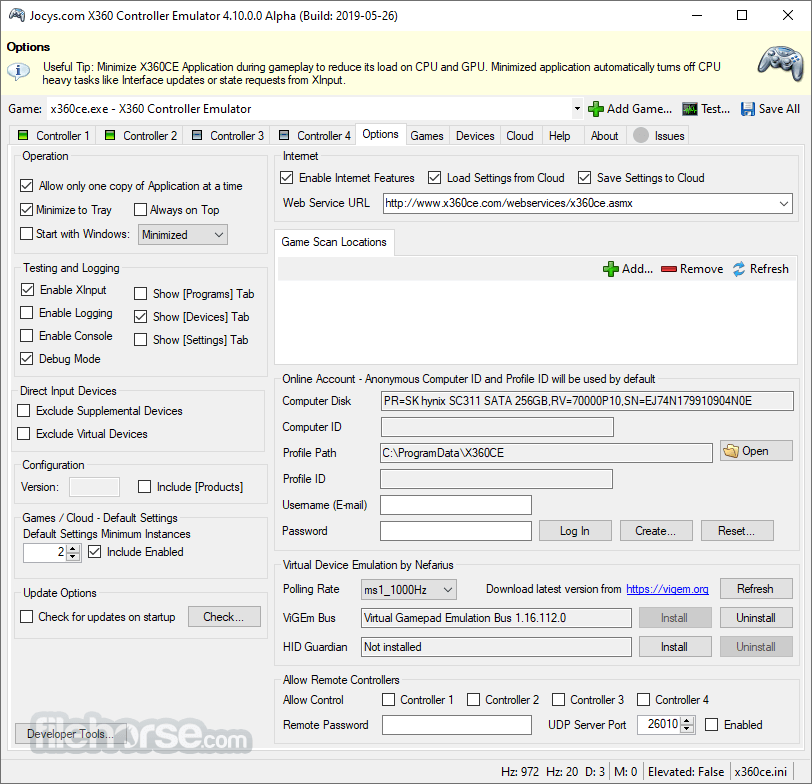Click Uninstall for ViGEm Bus
Image resolution: width=812 pixels, height=784 pixels.
point(756,618)
